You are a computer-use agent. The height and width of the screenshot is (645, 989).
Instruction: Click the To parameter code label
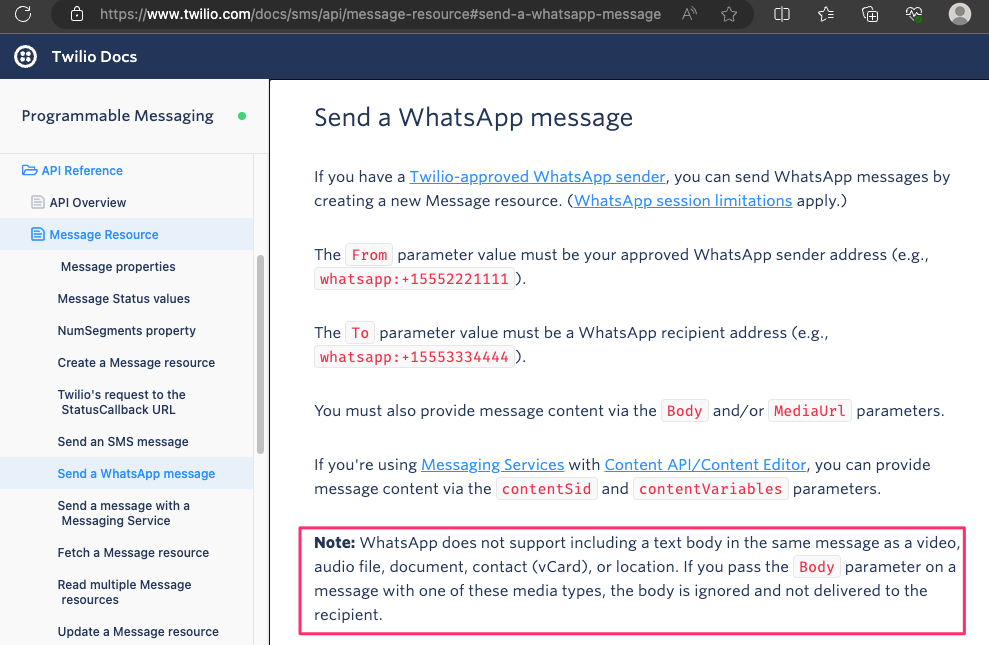(360, 333)
